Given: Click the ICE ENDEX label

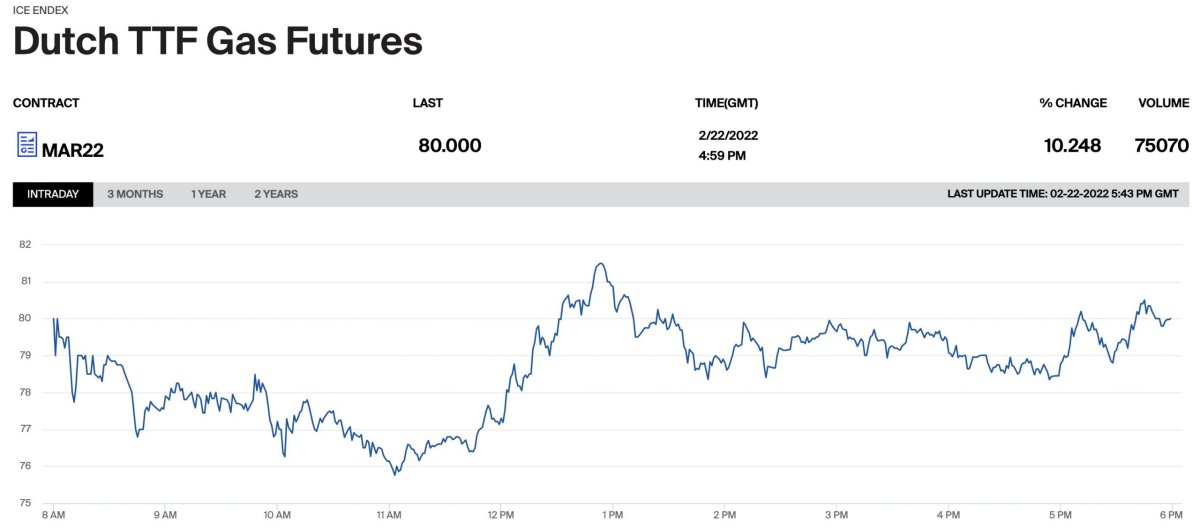Looking at the screenshot, I should click(x=41, y=10).
